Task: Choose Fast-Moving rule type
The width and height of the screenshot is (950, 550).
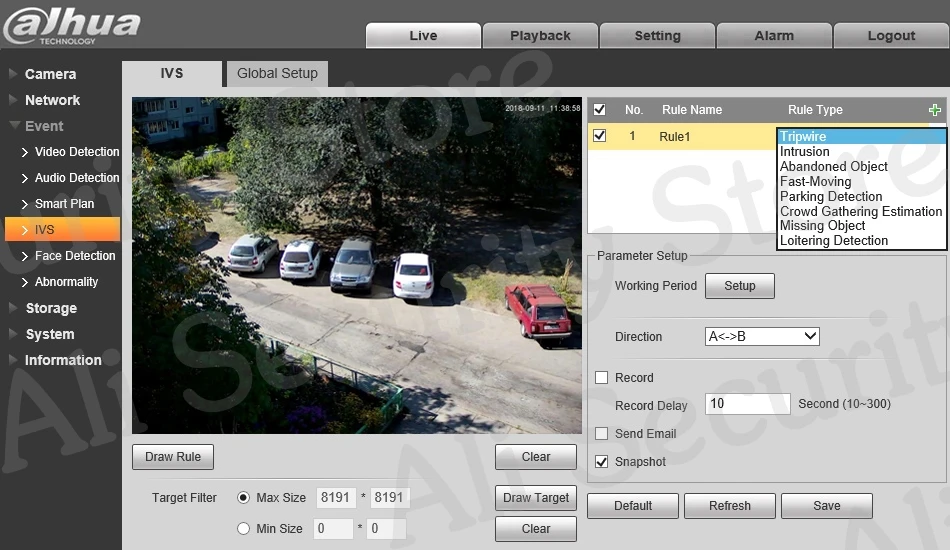Action: pyautogui.click(x=861, y=182)
